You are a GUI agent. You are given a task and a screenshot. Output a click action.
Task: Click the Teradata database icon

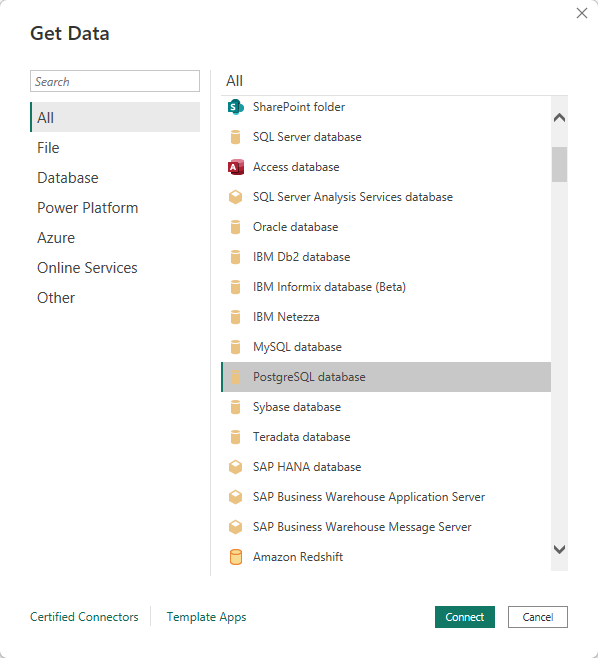point(235,437)
